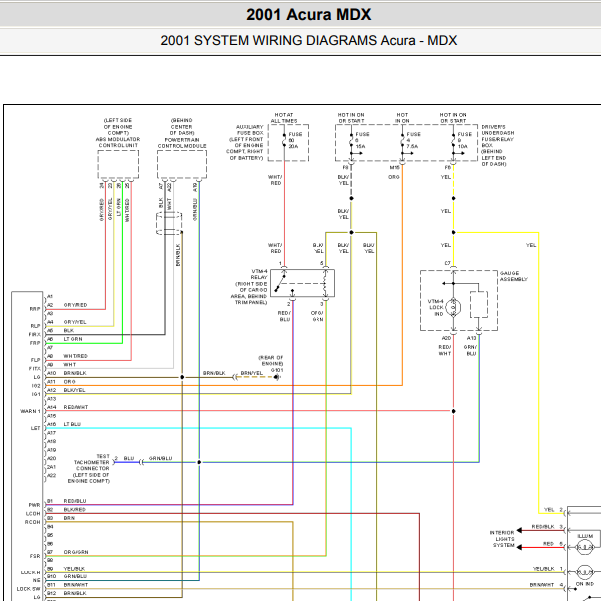Image resolution: width=601 pixels, height=601 pixels.
Task: Select the Fuse 6 15A symbol
Action: (351, 141)
